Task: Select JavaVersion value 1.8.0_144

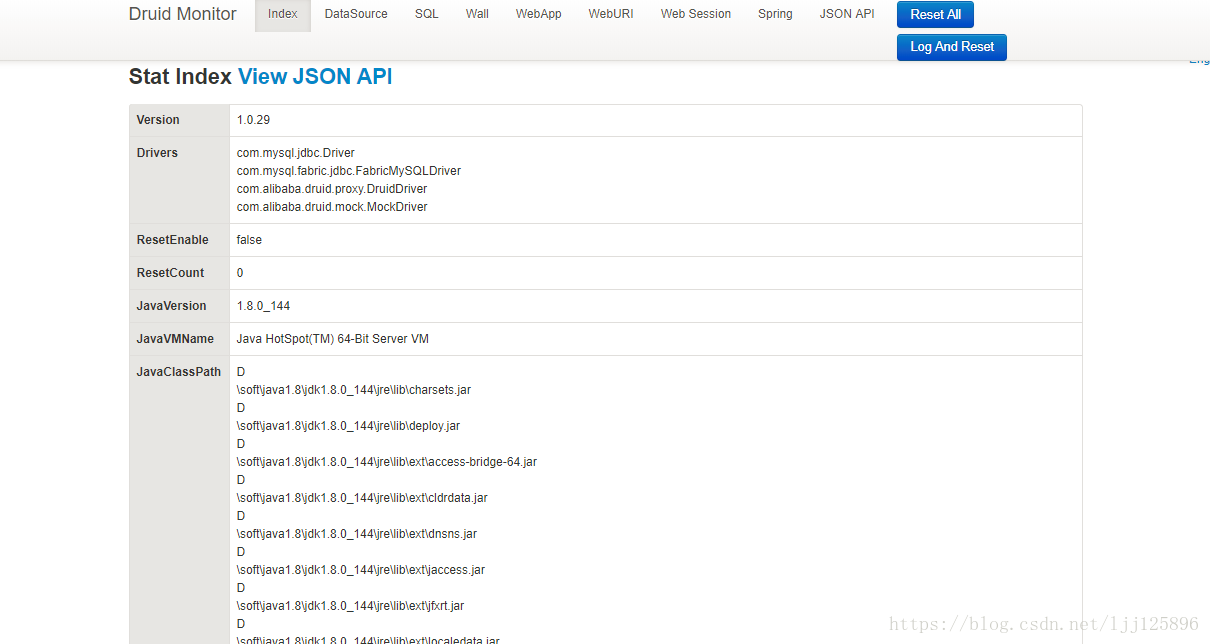Action: coord(263,306)
